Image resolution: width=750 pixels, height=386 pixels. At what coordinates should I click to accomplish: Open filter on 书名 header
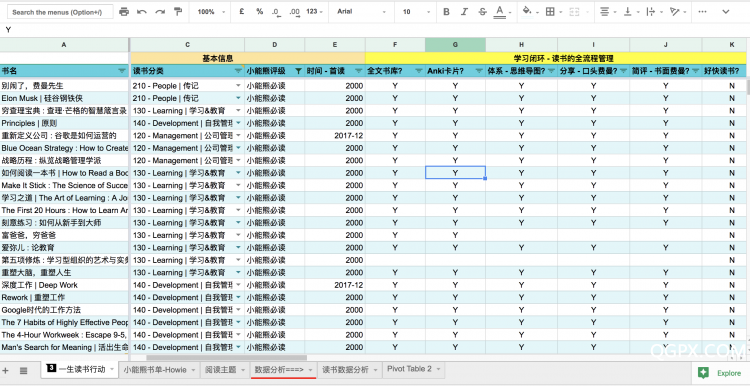122,71
